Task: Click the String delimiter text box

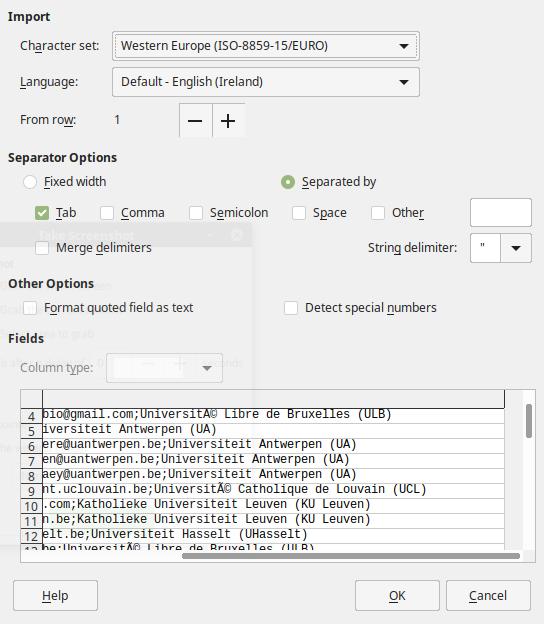Action: (485, 248)
